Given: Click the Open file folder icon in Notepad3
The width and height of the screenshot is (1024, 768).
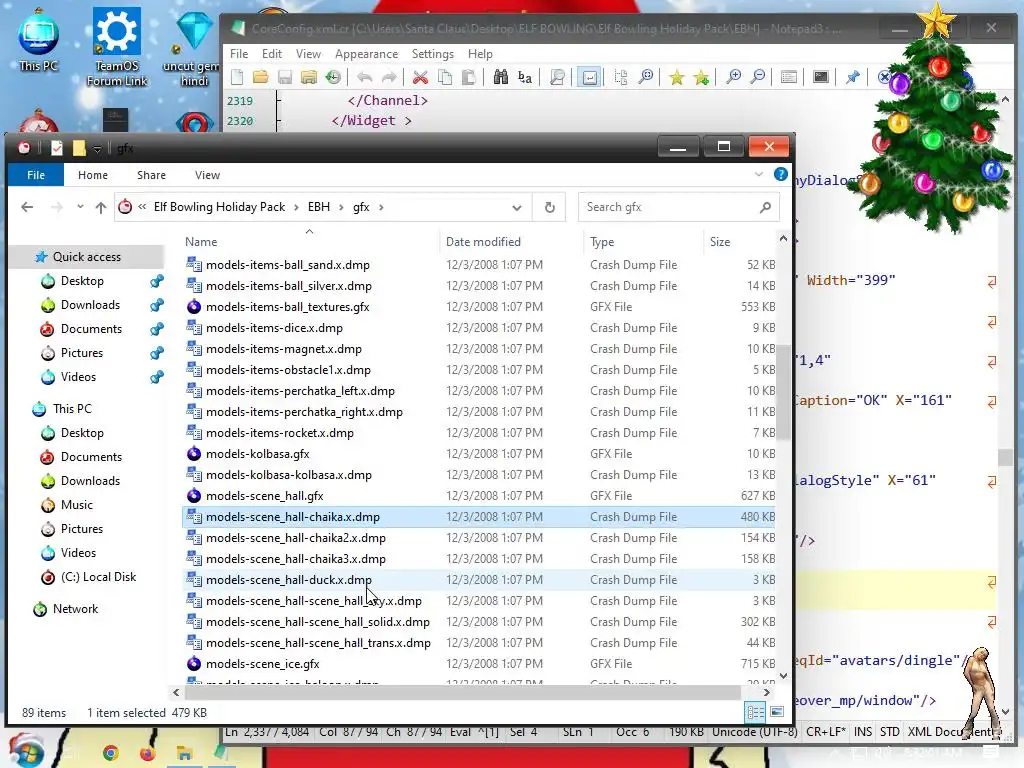Looking at the screenshot, I should 261,78.
